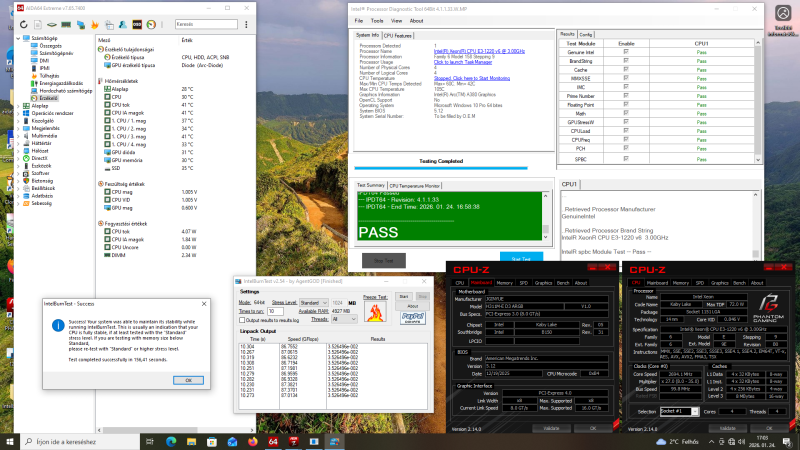Viewport: 800px width, 450px height.
Task: Click the PayPal donate image in IntelBurnTest
Action: click(x=413, y=318)
